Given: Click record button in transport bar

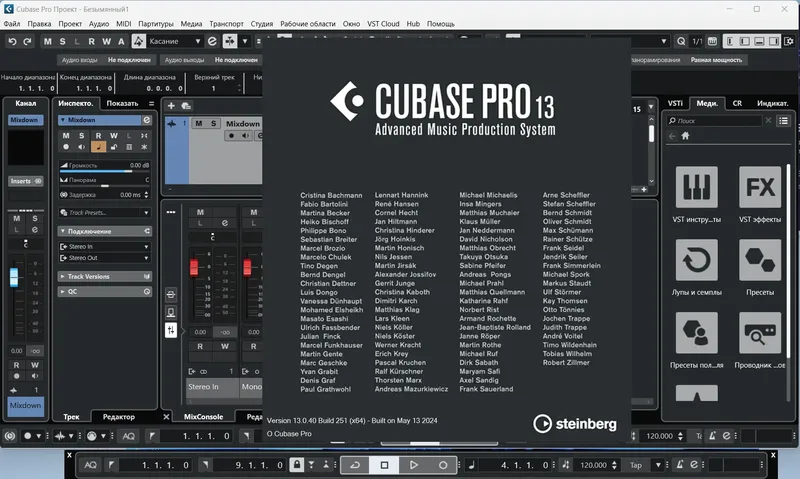Looking at the screenshot, I should [x=443, y=465].
